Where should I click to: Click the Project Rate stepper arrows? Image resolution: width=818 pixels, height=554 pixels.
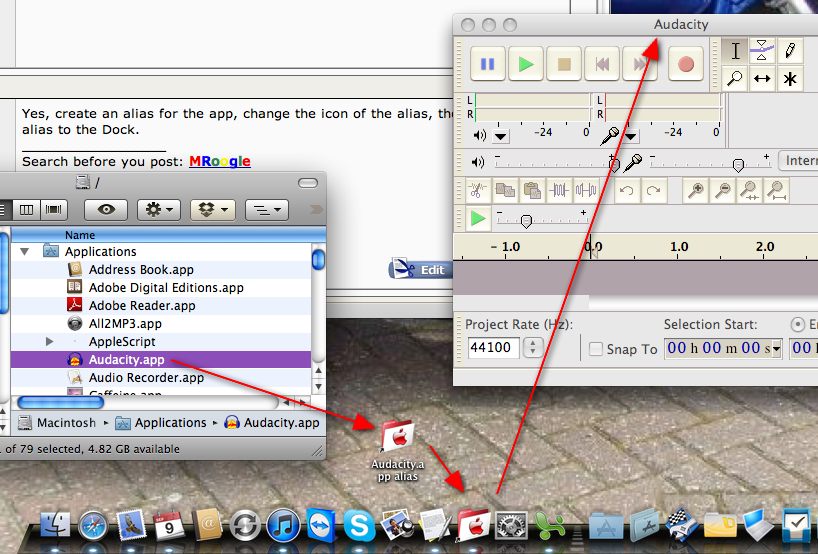coord(533,347)
